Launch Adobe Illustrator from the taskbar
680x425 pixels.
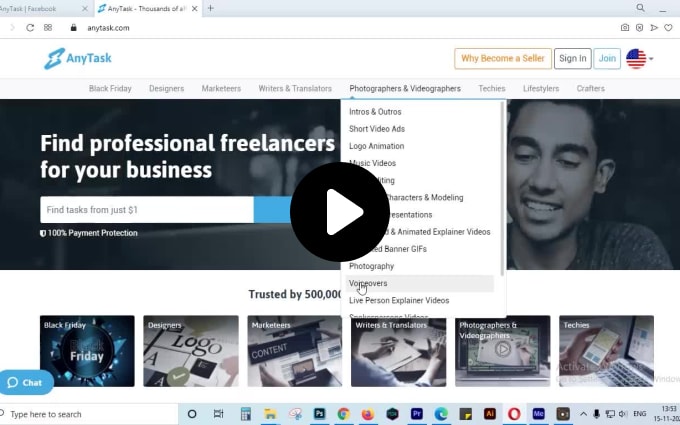pos(490,414)
